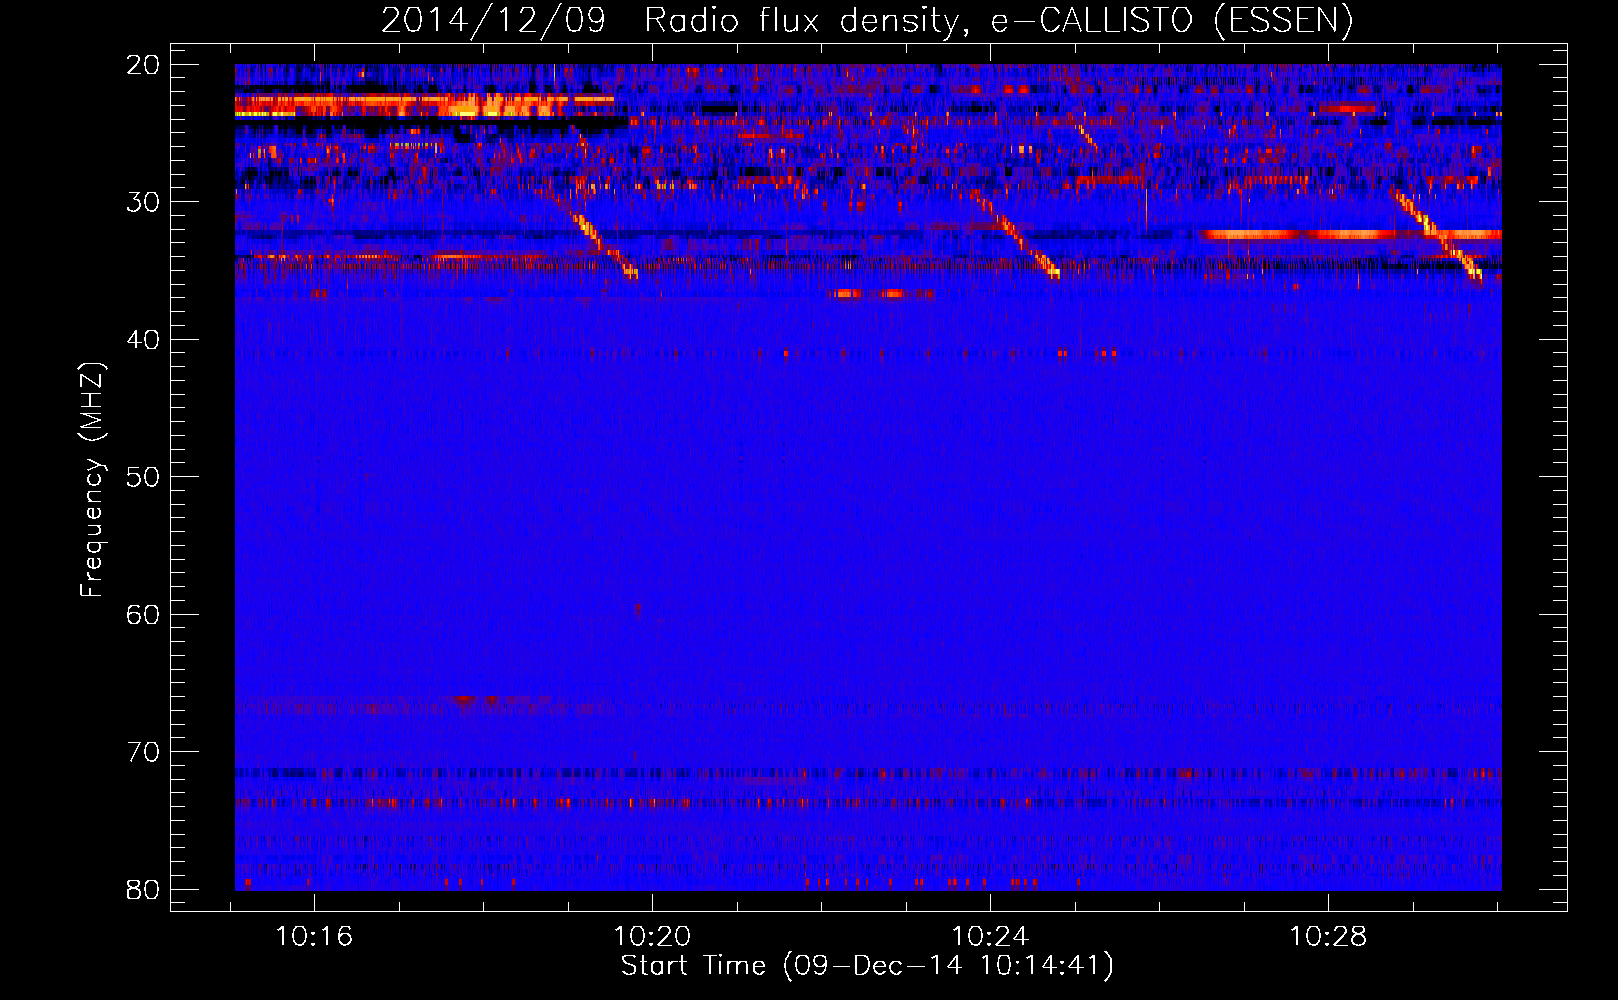1618x1000 pixels.
Task: Click the 50 MHz frequency tick label
Action: 144,477
